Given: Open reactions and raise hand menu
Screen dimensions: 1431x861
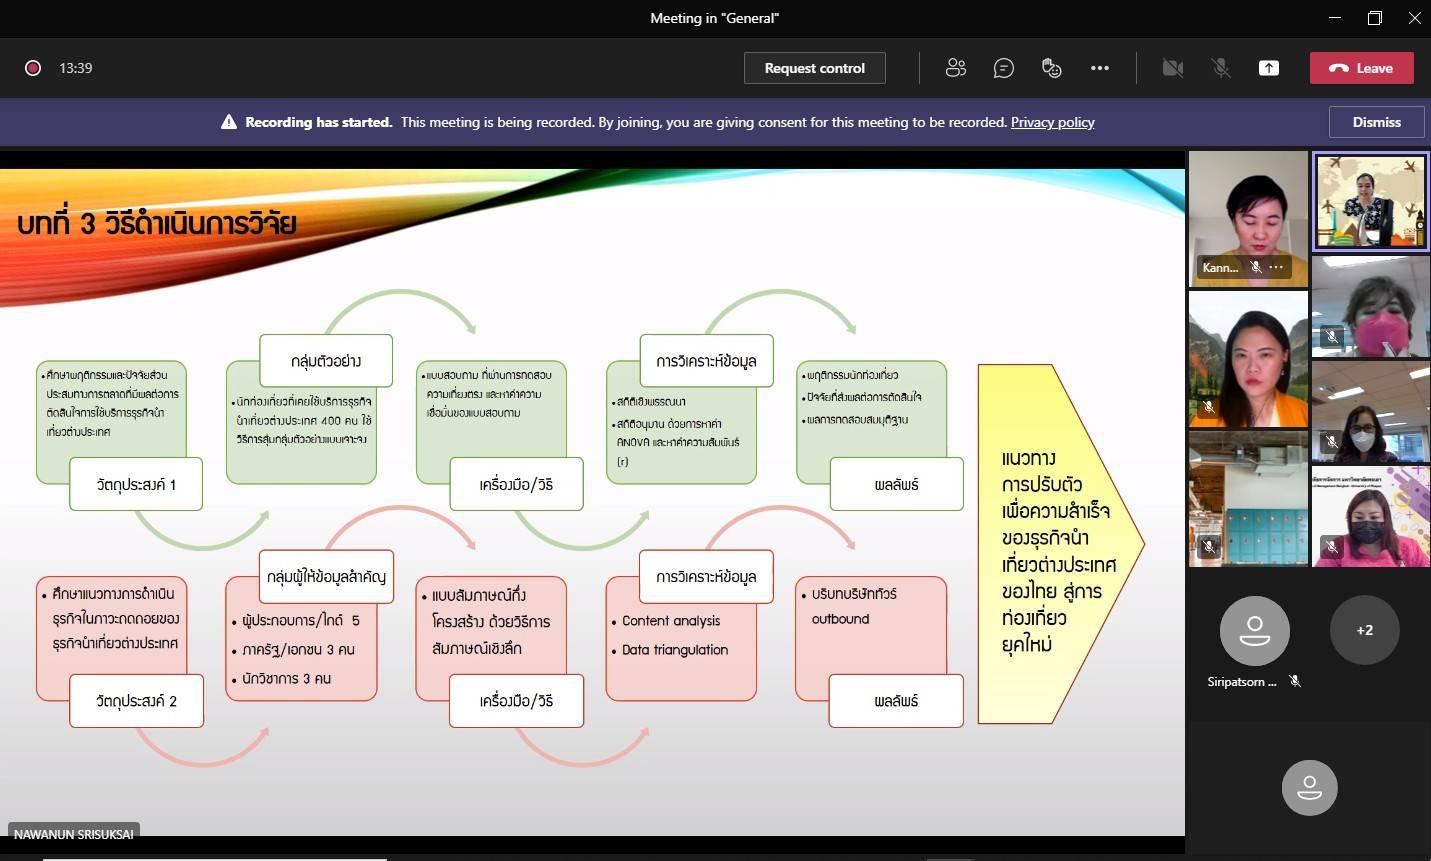Looking at the screenshot, I should [x=1051, y=68].
